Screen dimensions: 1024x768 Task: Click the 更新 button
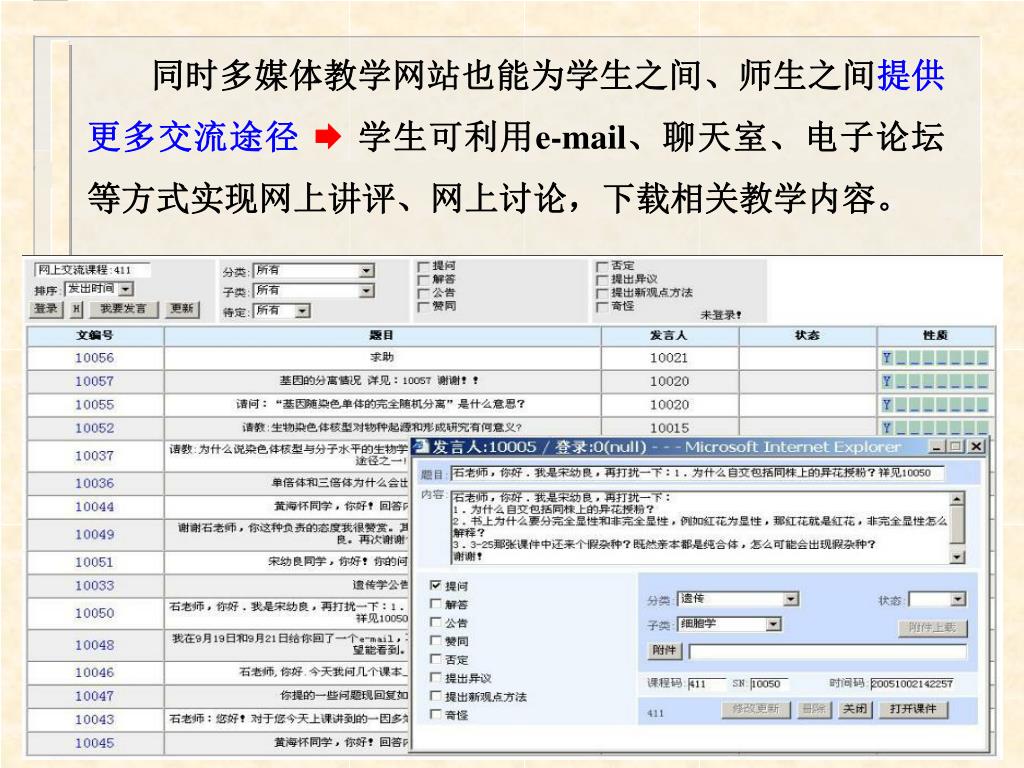(182, 309)
